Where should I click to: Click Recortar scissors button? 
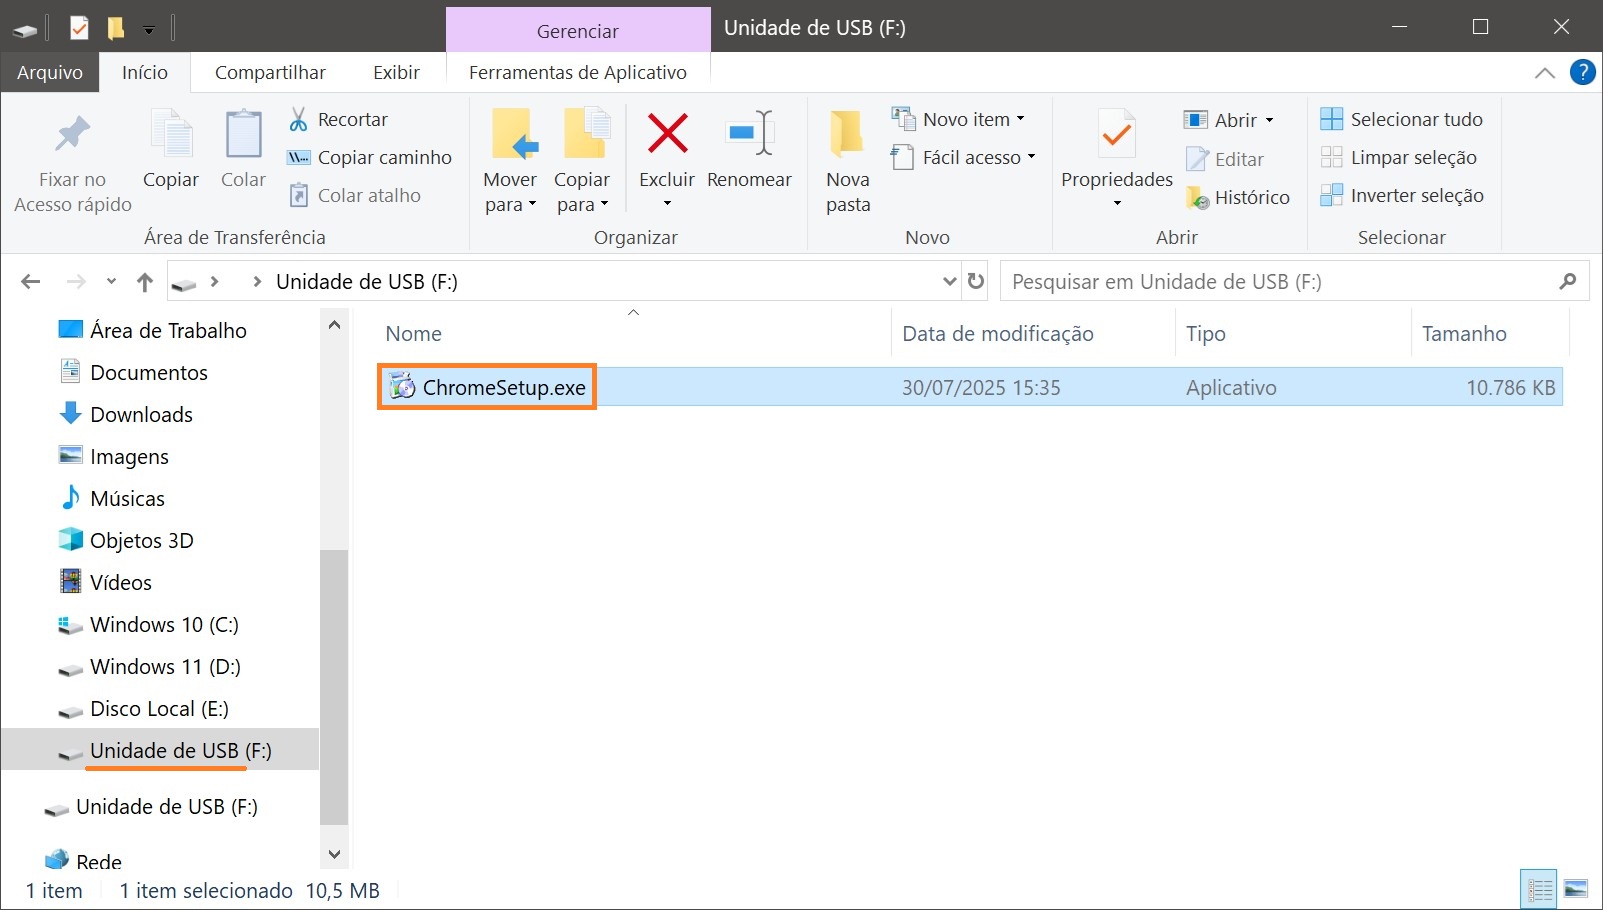[x=338, y=119]
